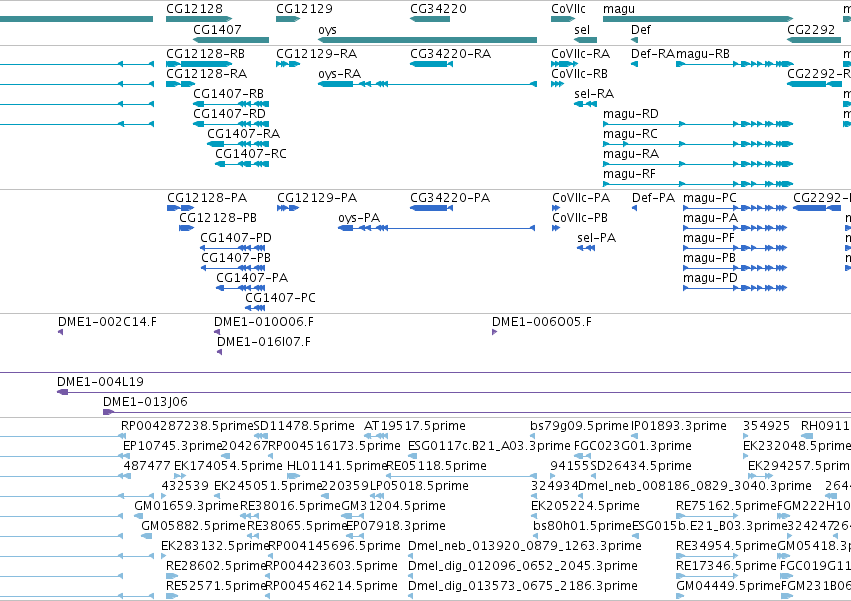This screenshot has height=601, width=851.
Task: Select transcript CG12128-RB
Action: 199,64
